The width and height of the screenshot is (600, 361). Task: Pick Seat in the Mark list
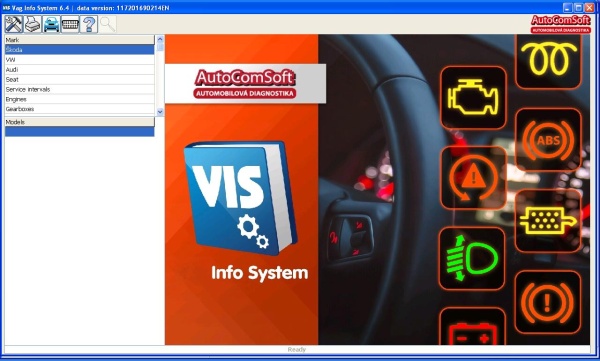79,79
